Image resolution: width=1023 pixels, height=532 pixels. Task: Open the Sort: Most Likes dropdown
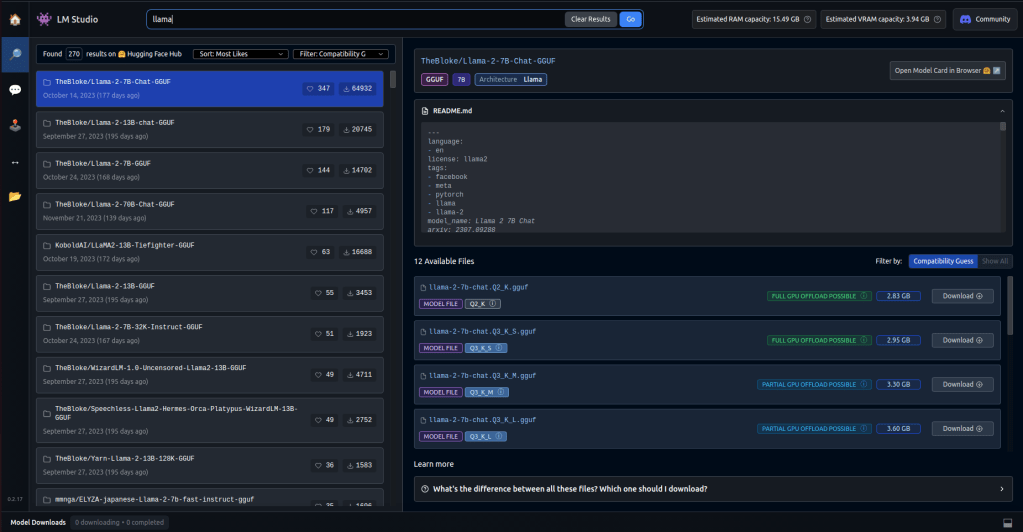(x=237, y=54)
